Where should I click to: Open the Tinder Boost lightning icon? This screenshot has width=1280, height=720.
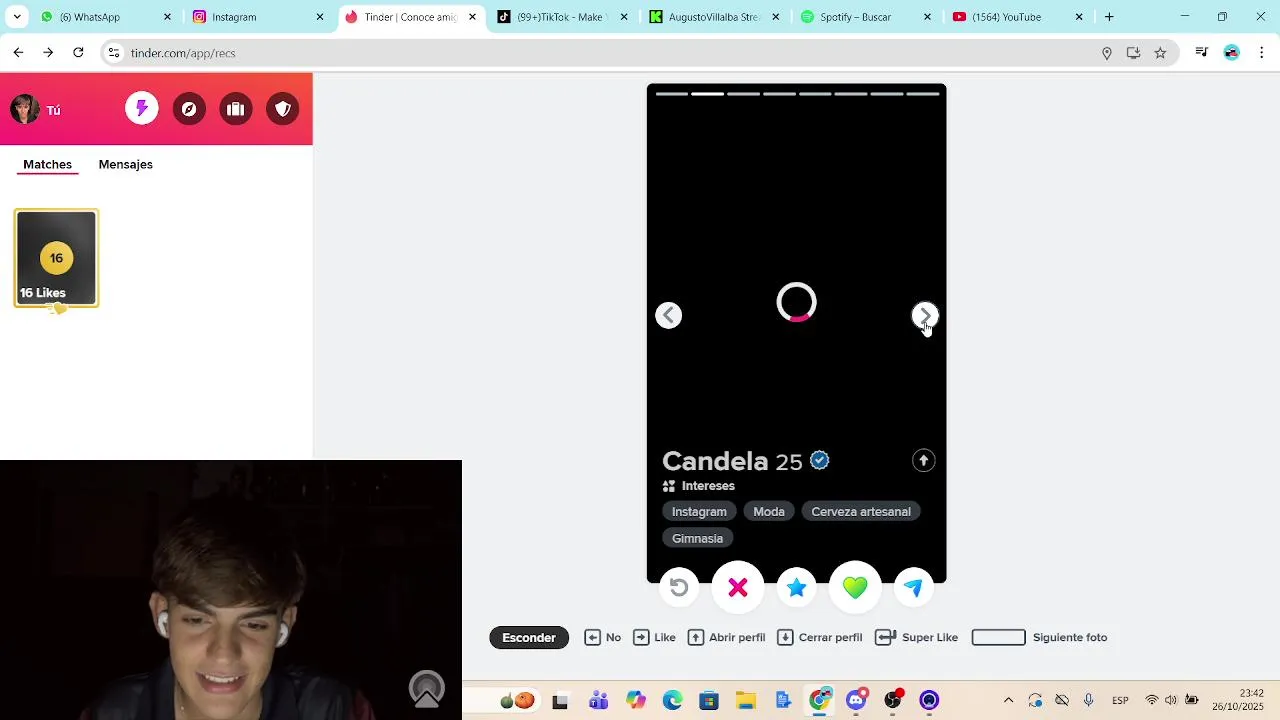coord(142,109)
